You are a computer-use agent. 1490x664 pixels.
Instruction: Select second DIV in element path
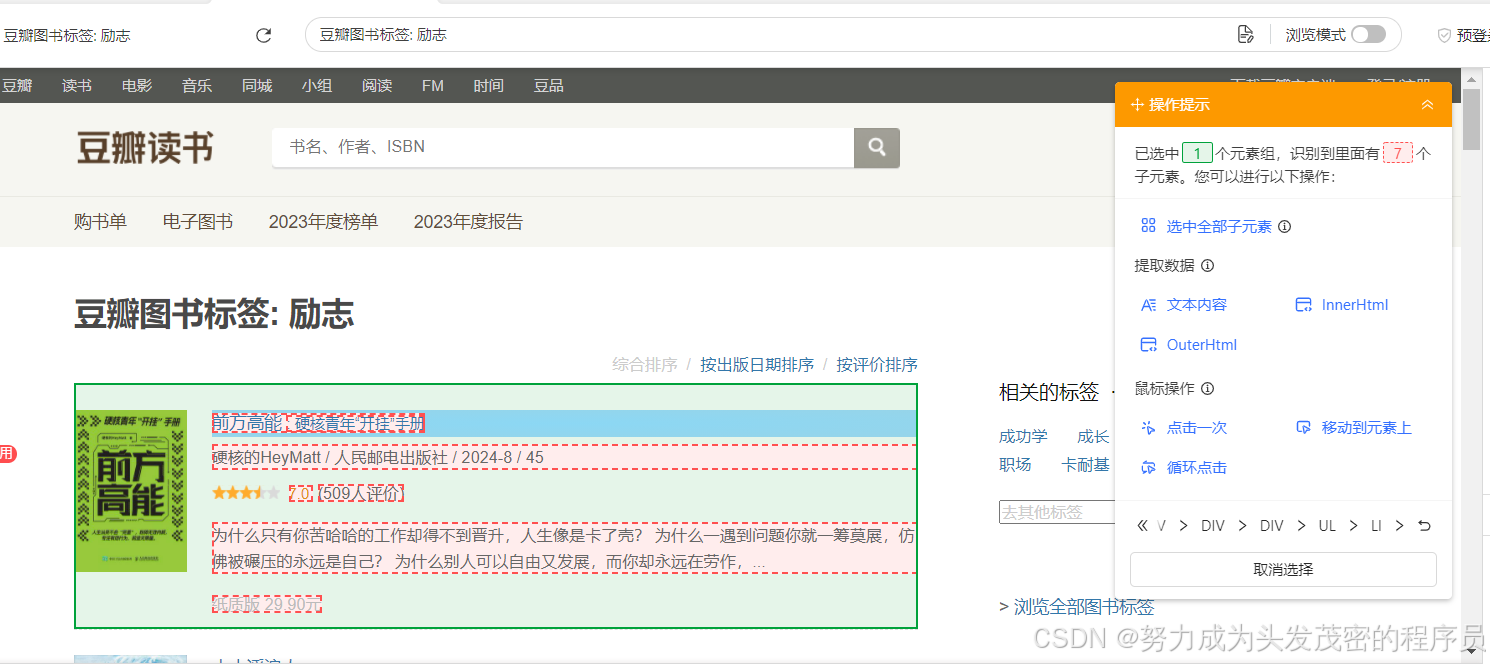[1272, 526]
